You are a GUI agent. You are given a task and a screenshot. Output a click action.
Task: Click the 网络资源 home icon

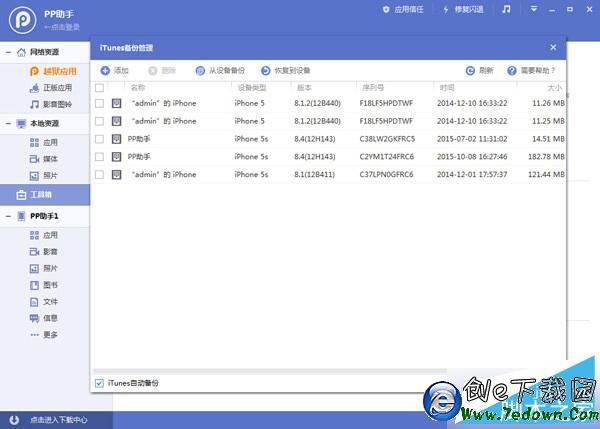click(x=21, y=52)
